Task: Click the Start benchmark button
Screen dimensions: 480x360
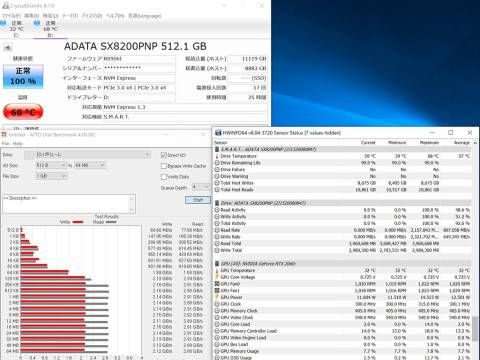Action: pyautogui.click(x=198, y=200)
